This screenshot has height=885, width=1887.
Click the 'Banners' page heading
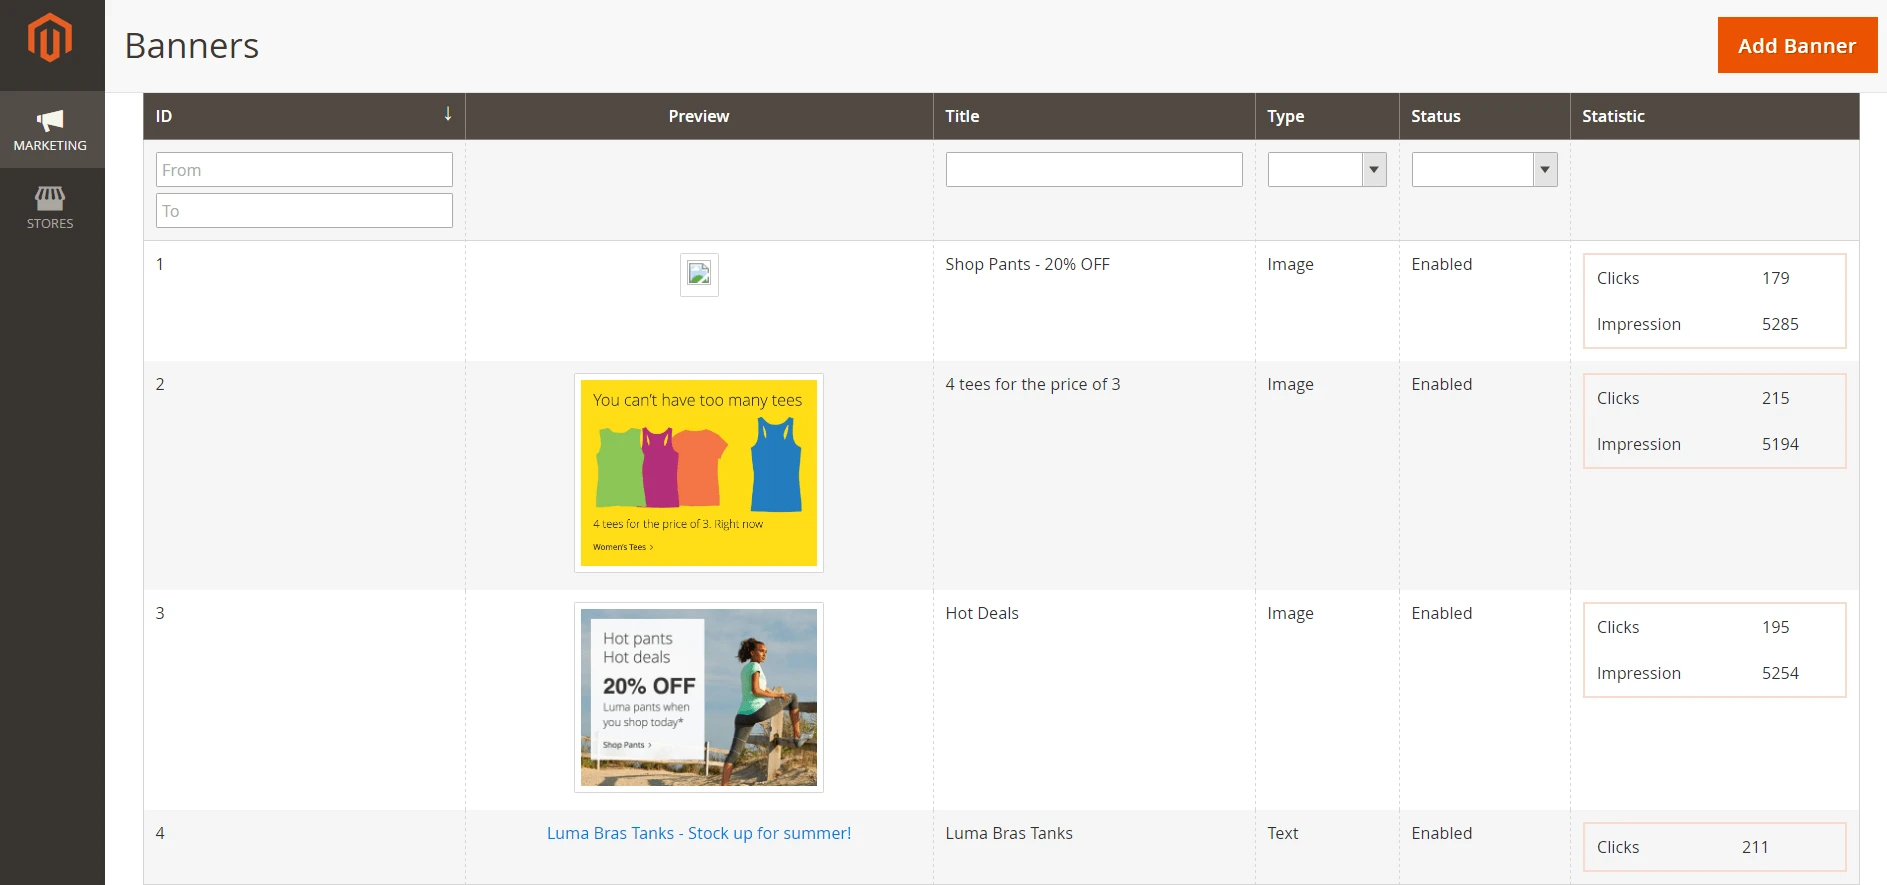coord(192,46)
